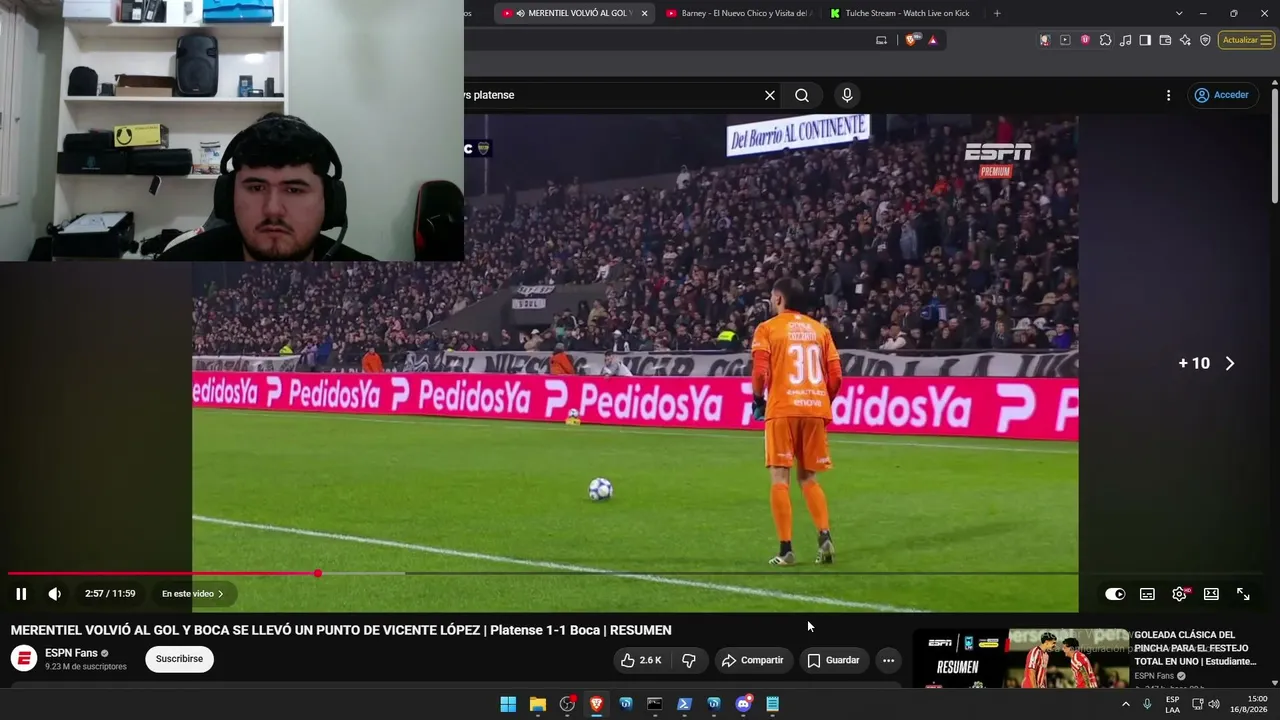This screenshot has width=1280, height=720.
Task: Sign in with the Acceder button
Action: pyautogui.click(x=1222, y=95)
